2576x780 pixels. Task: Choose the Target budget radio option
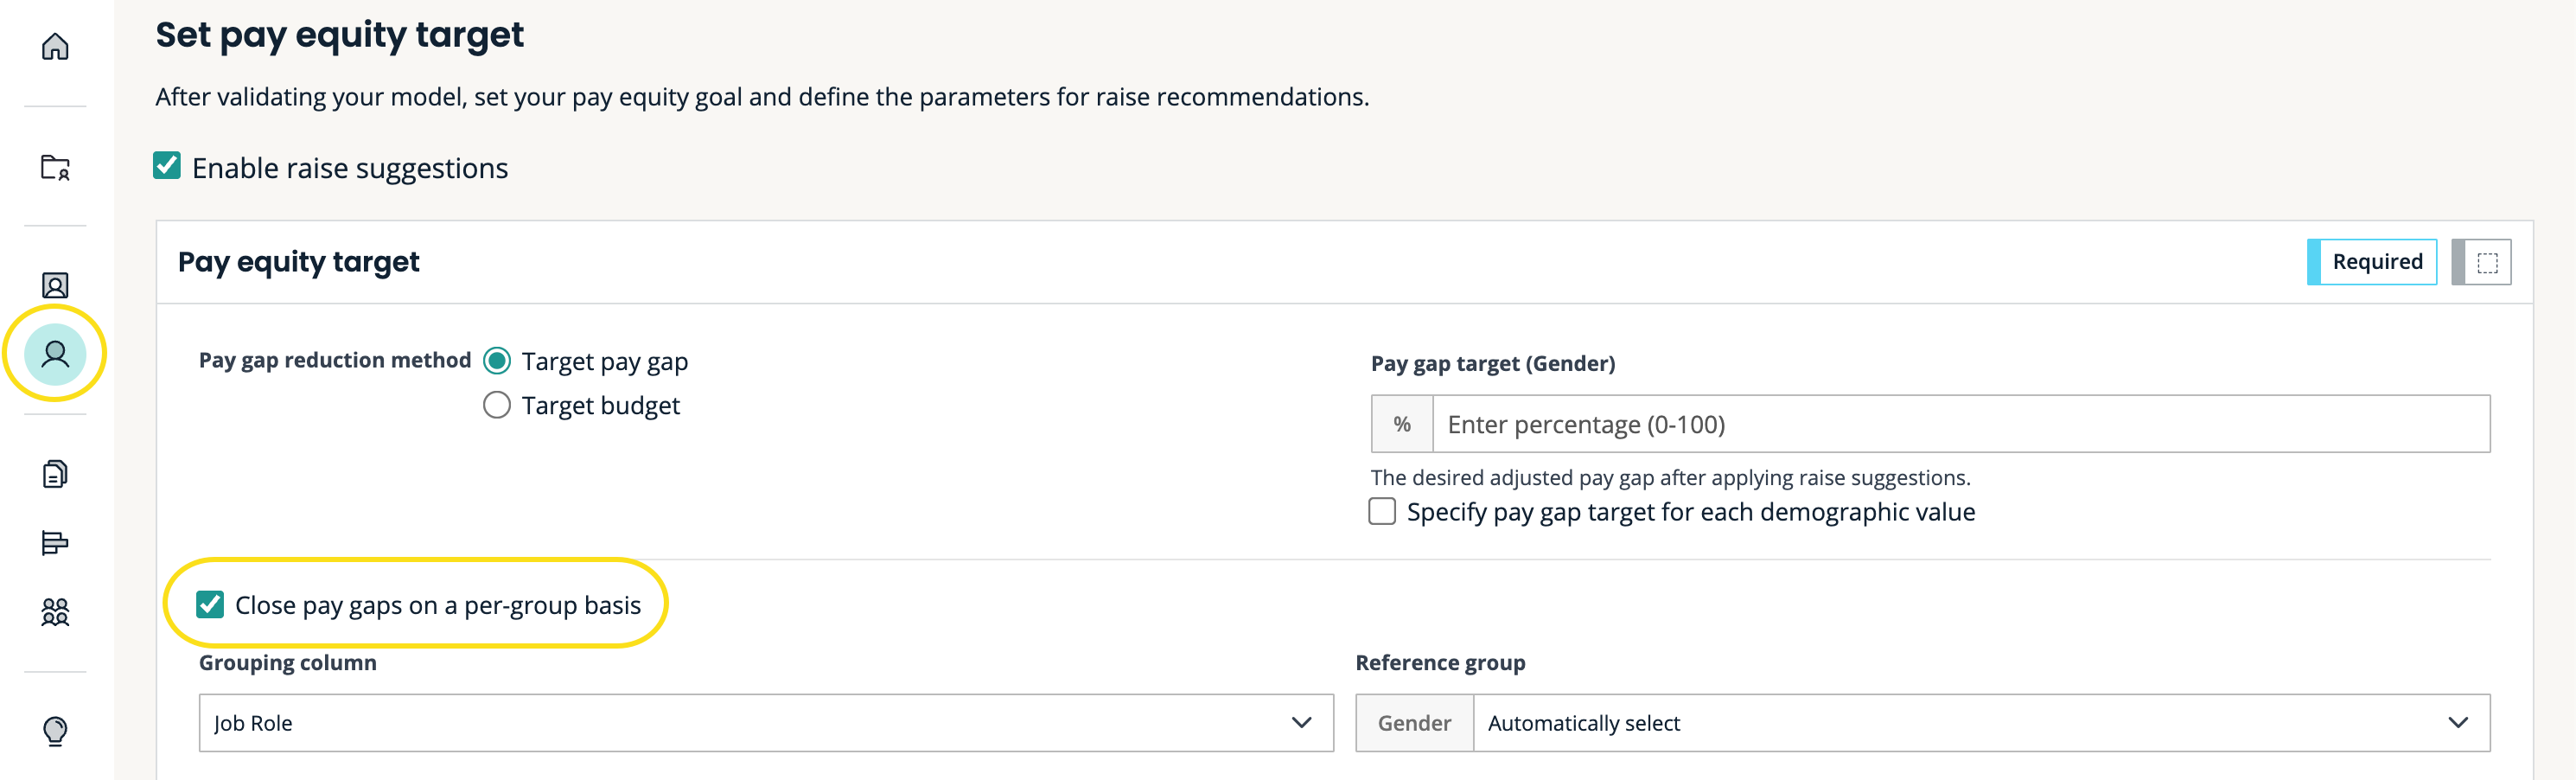[x=497, y=405]
